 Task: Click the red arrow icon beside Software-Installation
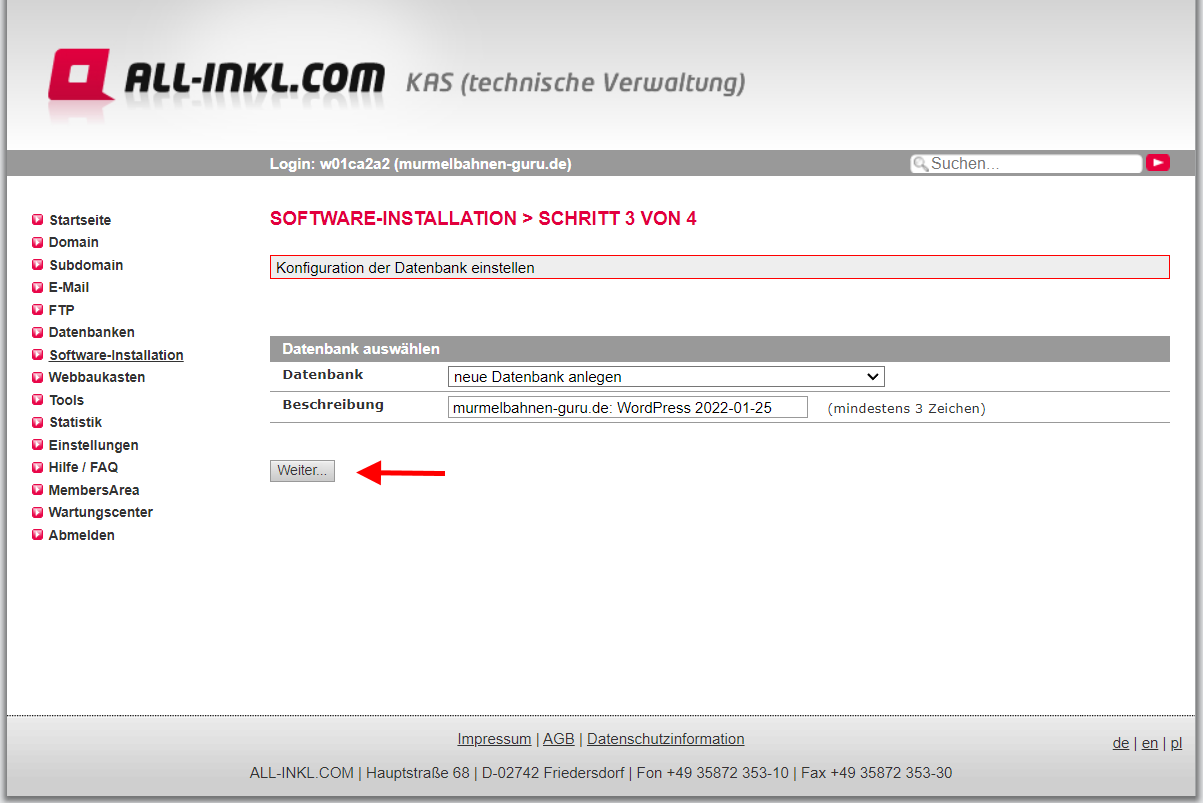[x=38, y=355]
